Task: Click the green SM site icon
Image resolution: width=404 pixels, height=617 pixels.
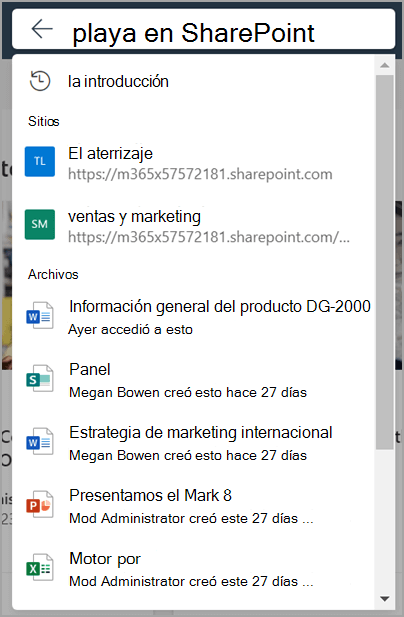Action: [x=40, y=224]
